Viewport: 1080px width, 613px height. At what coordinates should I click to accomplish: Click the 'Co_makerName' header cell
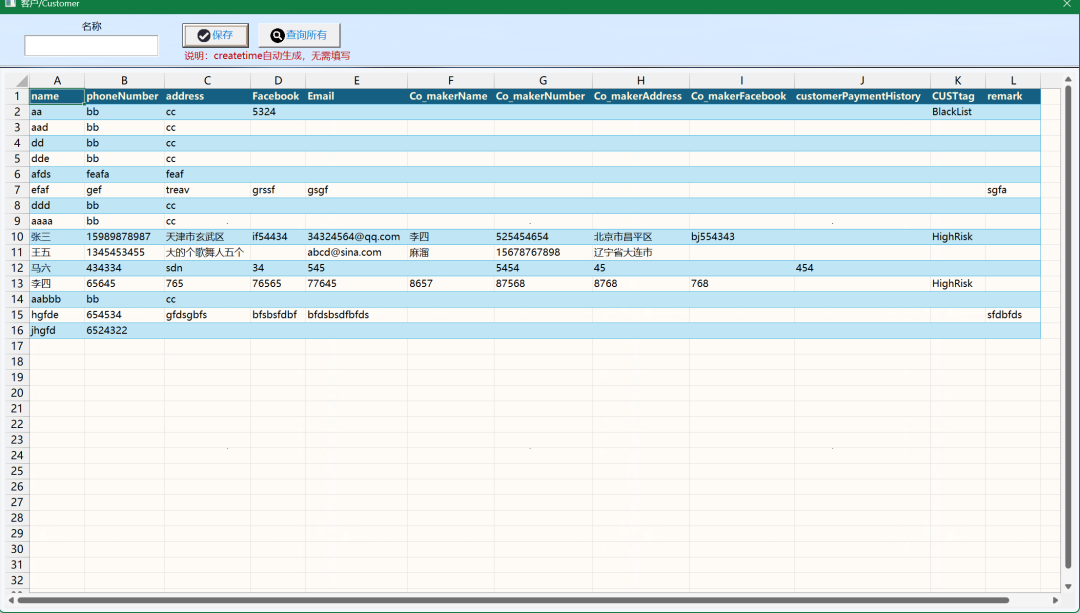450,96
